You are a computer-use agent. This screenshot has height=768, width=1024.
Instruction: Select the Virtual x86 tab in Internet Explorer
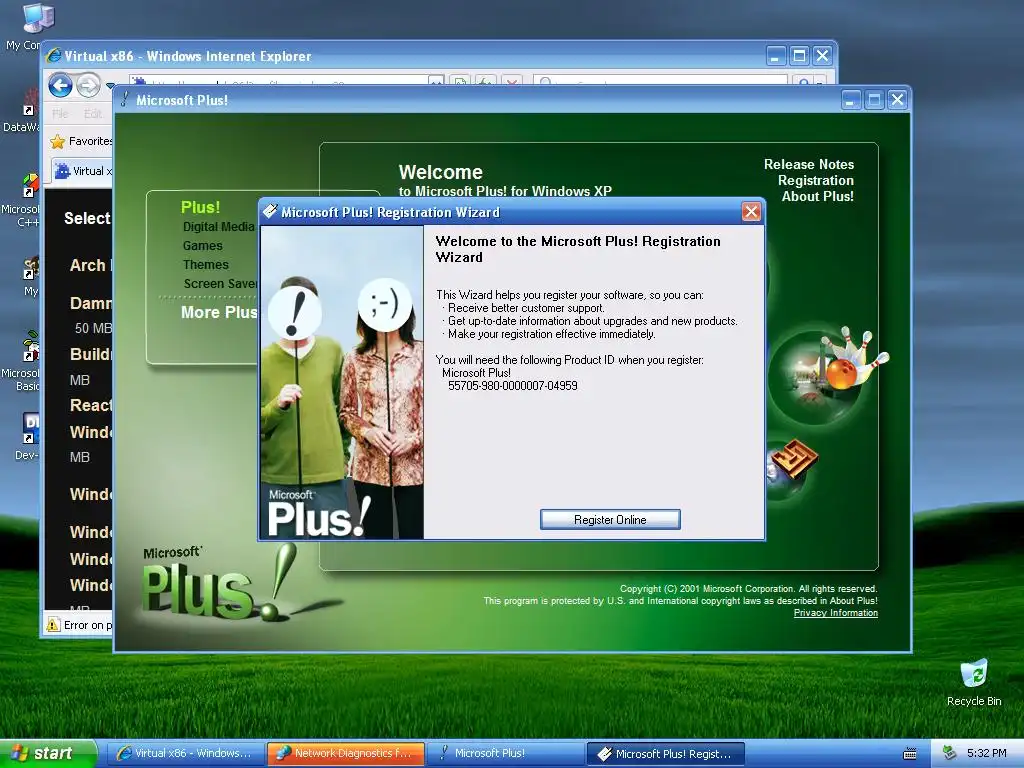pyautogui.click(x=83, y=171)
